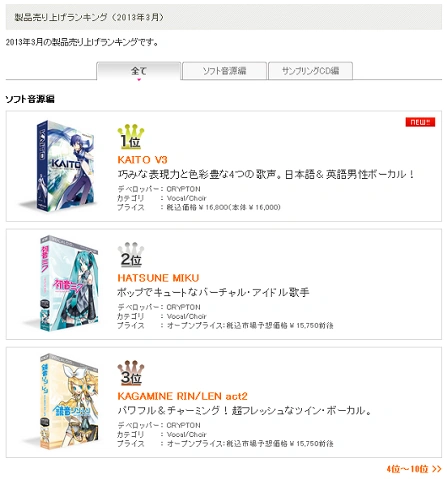
Task: Click the KAITO V3 description text
Action: click(266, 174)
